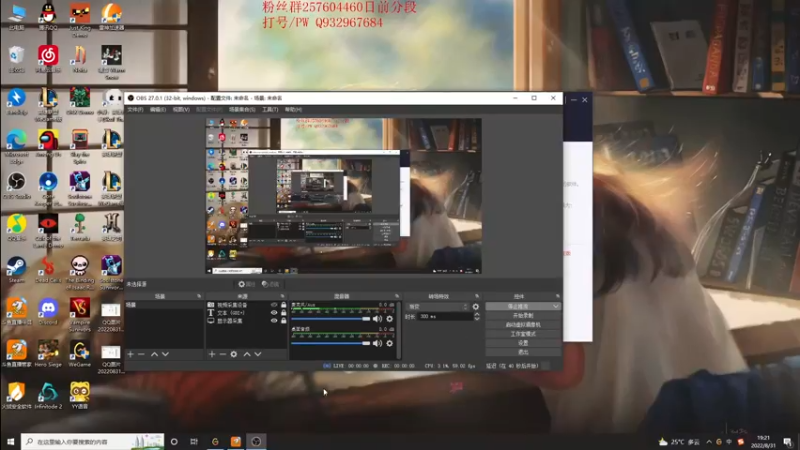Open transition properties gear icon
Screen dimensions: 800x450
click(x=476, y=307)
